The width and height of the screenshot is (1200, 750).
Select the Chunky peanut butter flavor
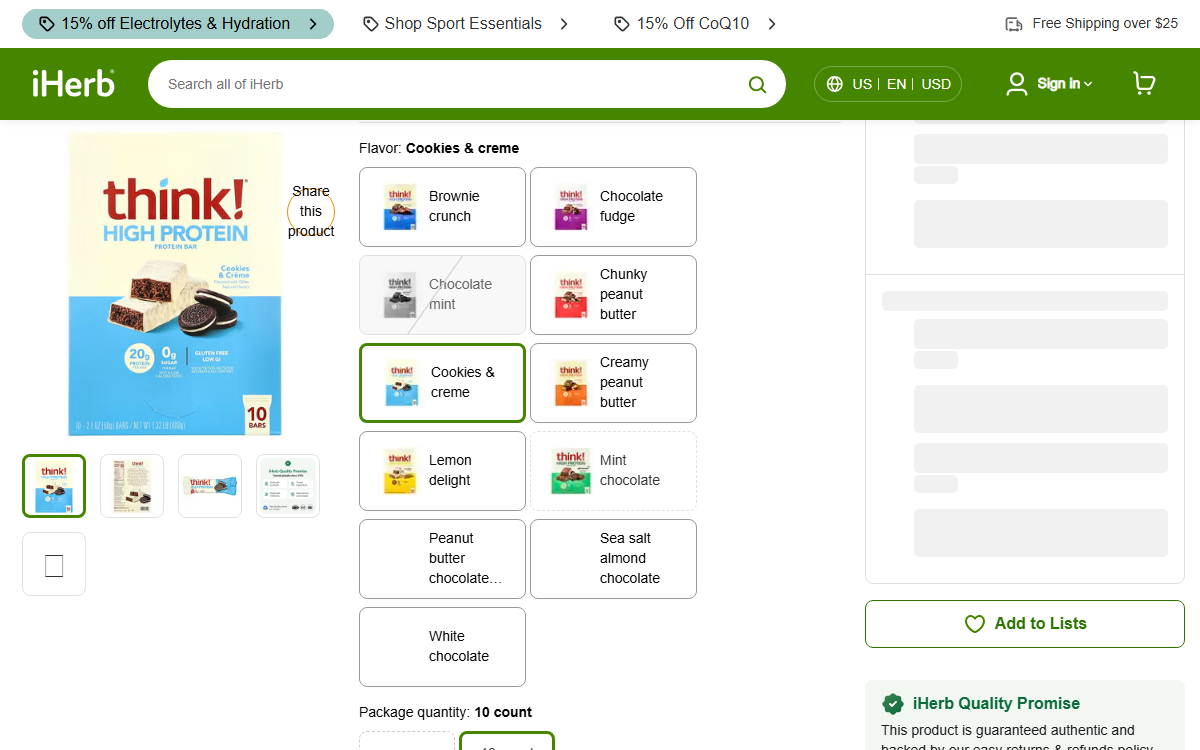tap(613, 295)
